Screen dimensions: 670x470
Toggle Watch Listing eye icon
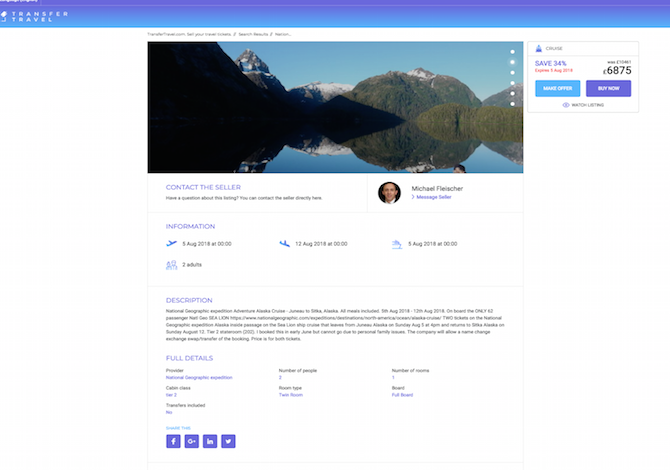coord(566,104)
